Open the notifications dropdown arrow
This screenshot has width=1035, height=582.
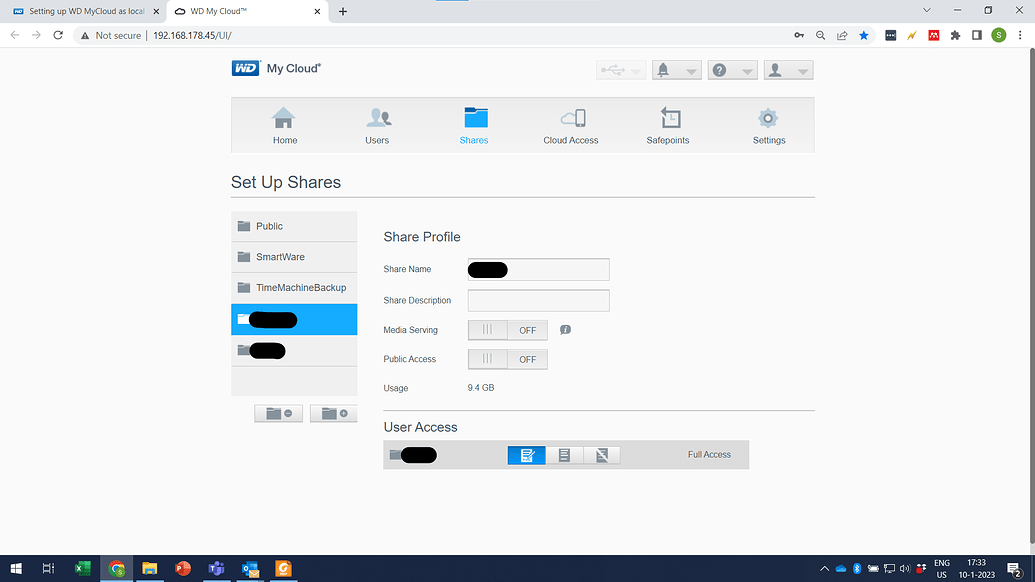688,69
